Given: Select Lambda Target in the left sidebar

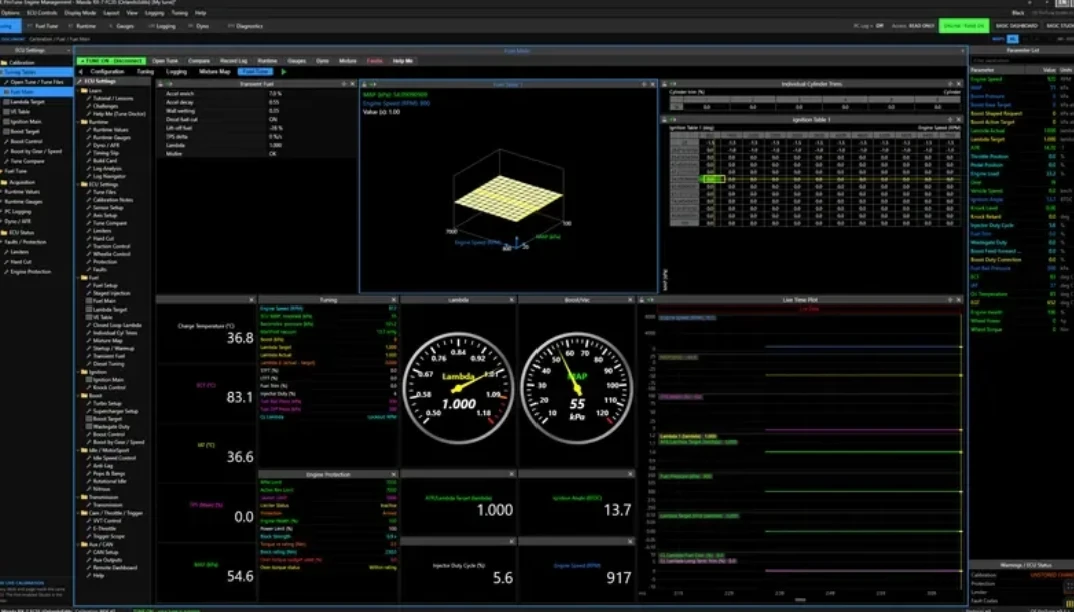Looking at the screenshot, I should click(x=27, y=102).
